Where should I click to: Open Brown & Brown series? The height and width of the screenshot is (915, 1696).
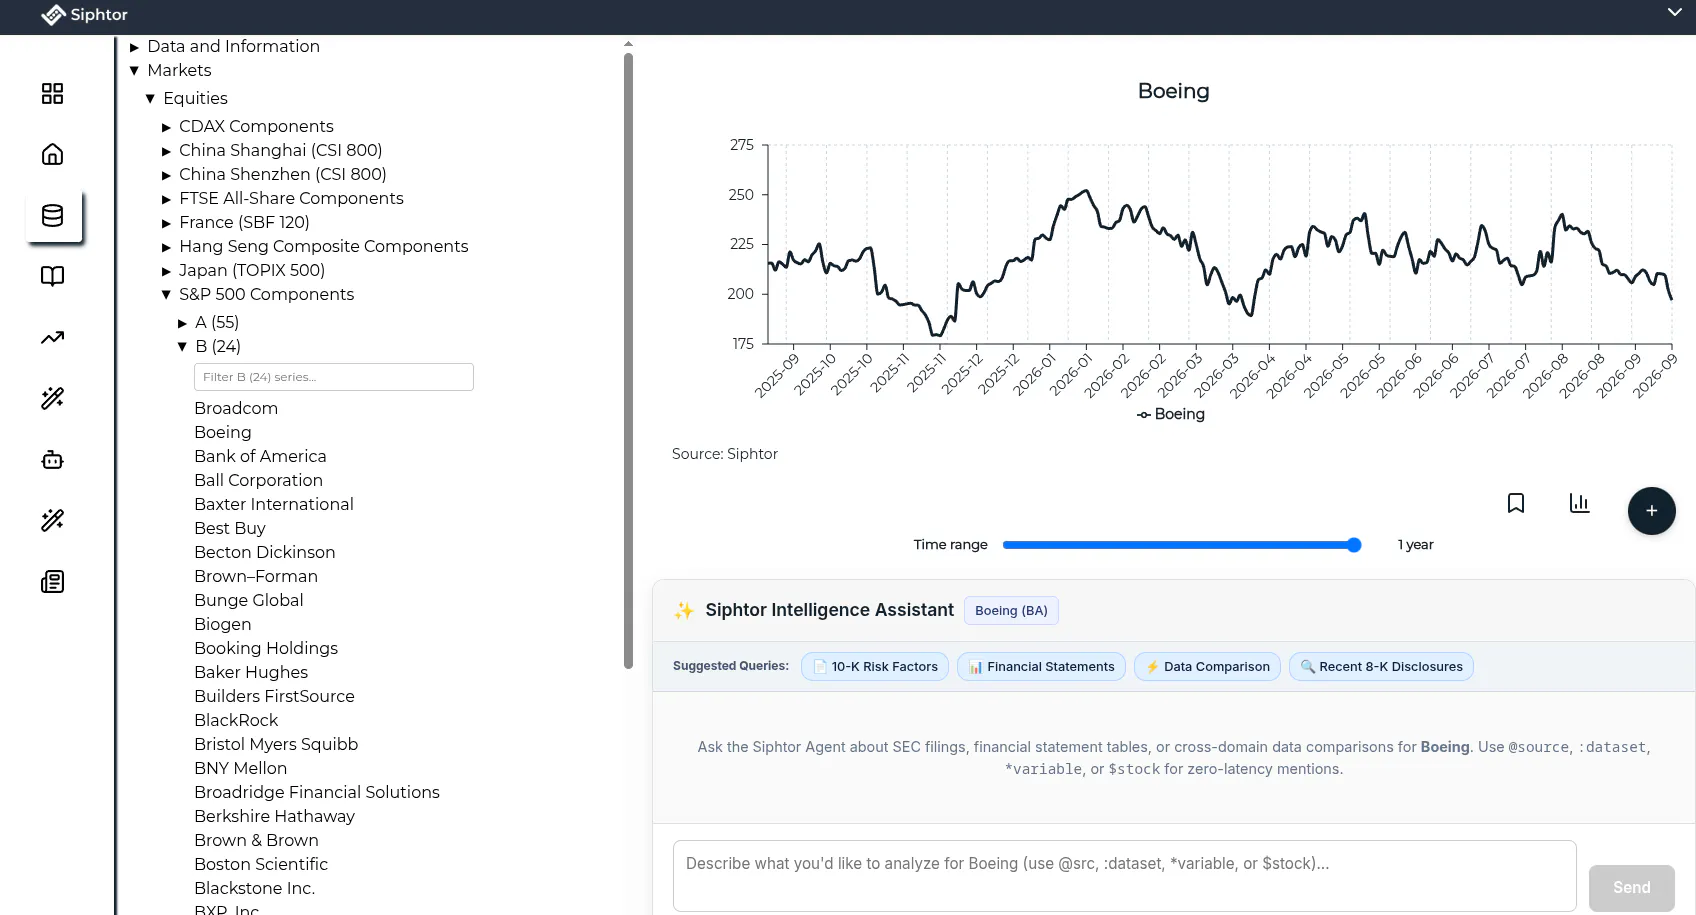pyautogui.click(x=257, y=840)
